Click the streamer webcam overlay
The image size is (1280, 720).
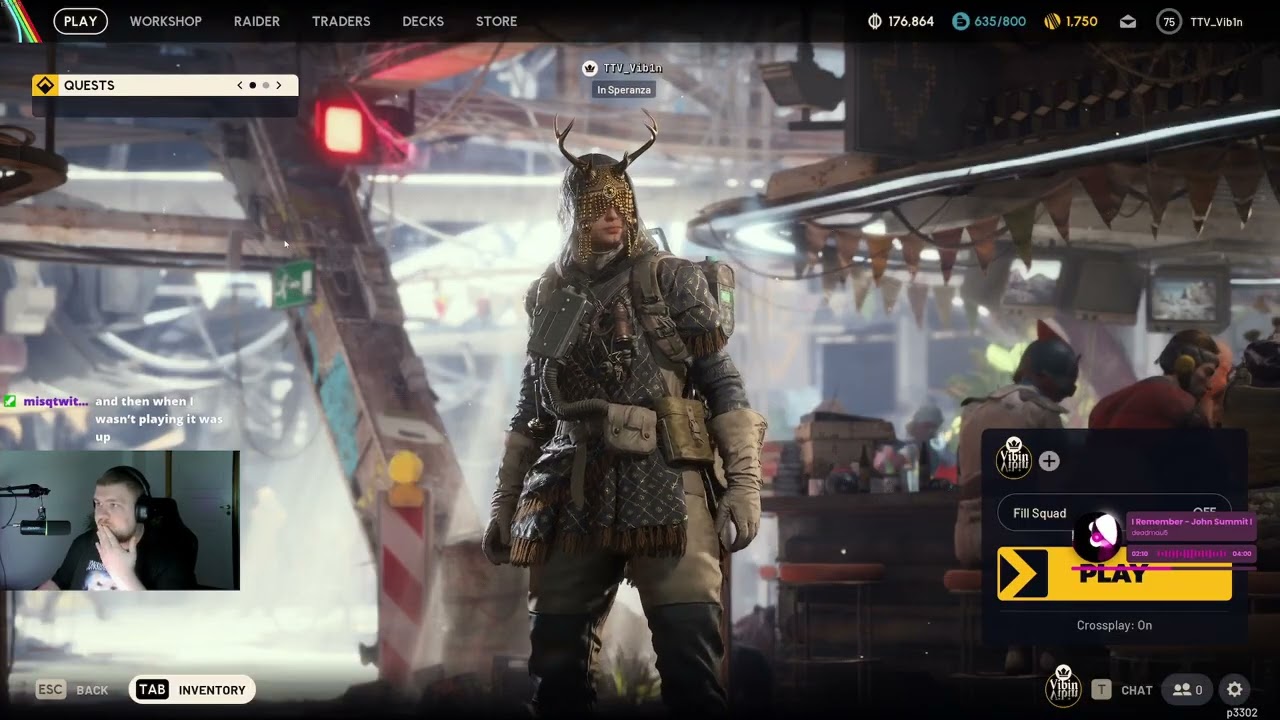point(120,520)
